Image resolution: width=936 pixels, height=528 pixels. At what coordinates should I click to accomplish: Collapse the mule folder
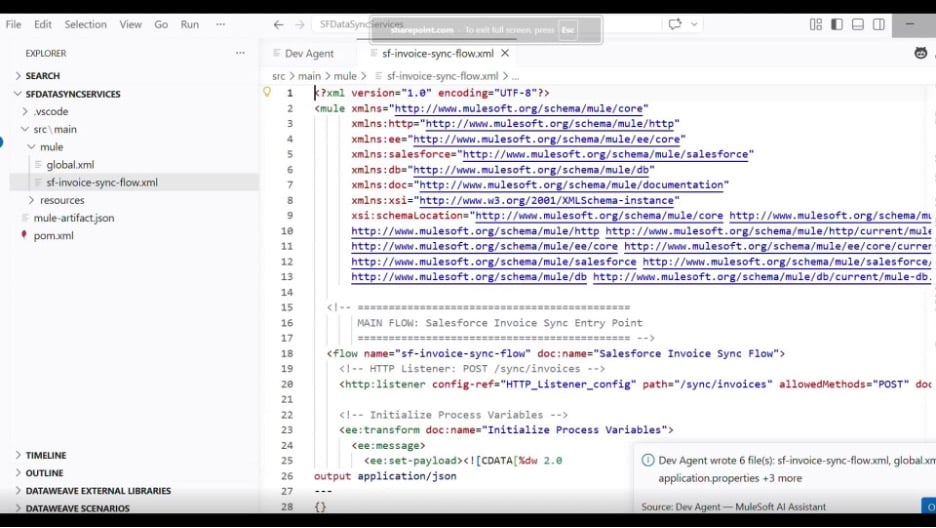tap(51, 147)
